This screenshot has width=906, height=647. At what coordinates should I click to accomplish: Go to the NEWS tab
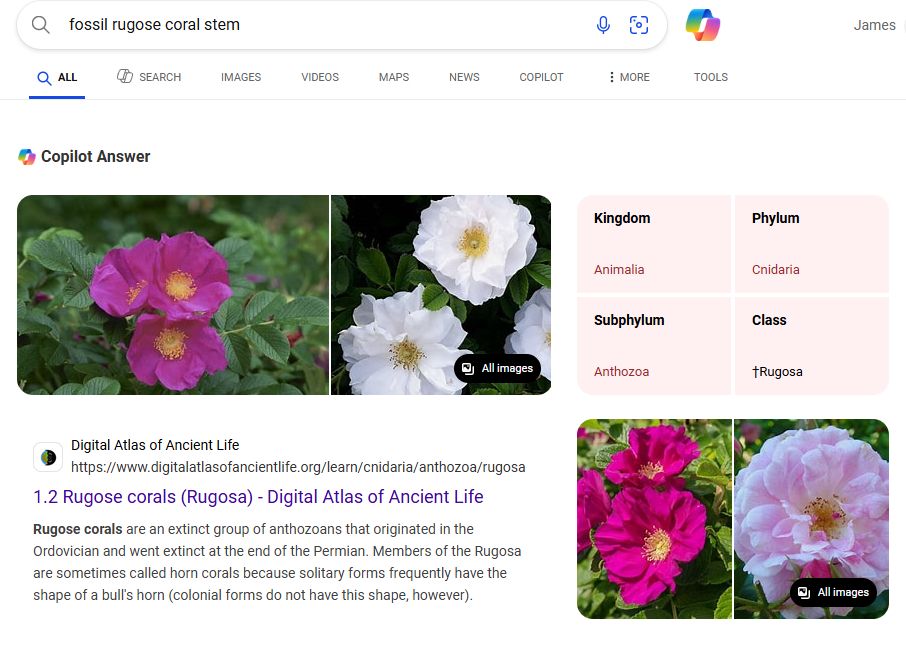click(x=464, y=77)
